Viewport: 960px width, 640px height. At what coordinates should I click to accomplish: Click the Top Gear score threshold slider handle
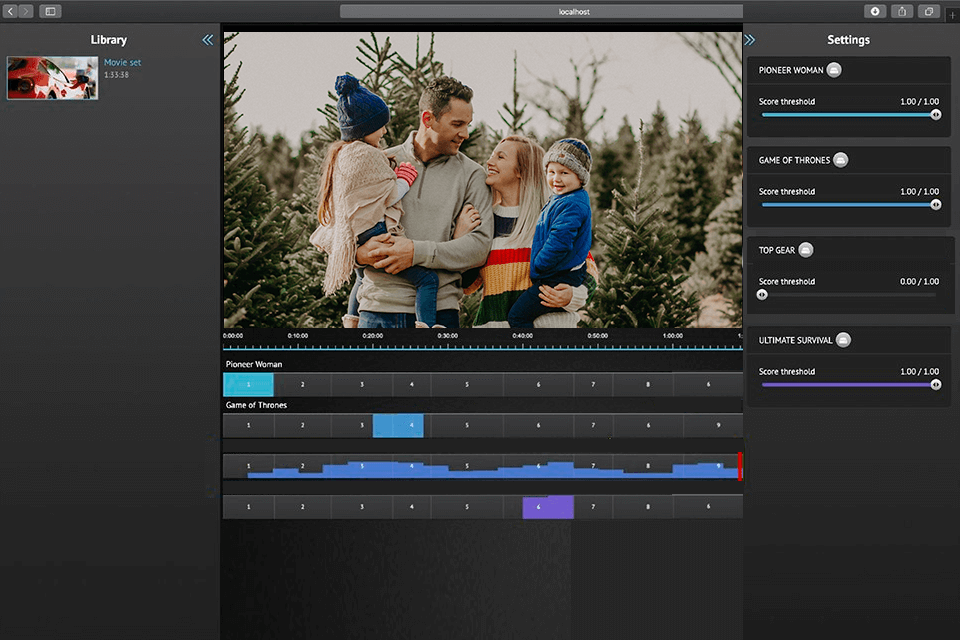(762, 295)
